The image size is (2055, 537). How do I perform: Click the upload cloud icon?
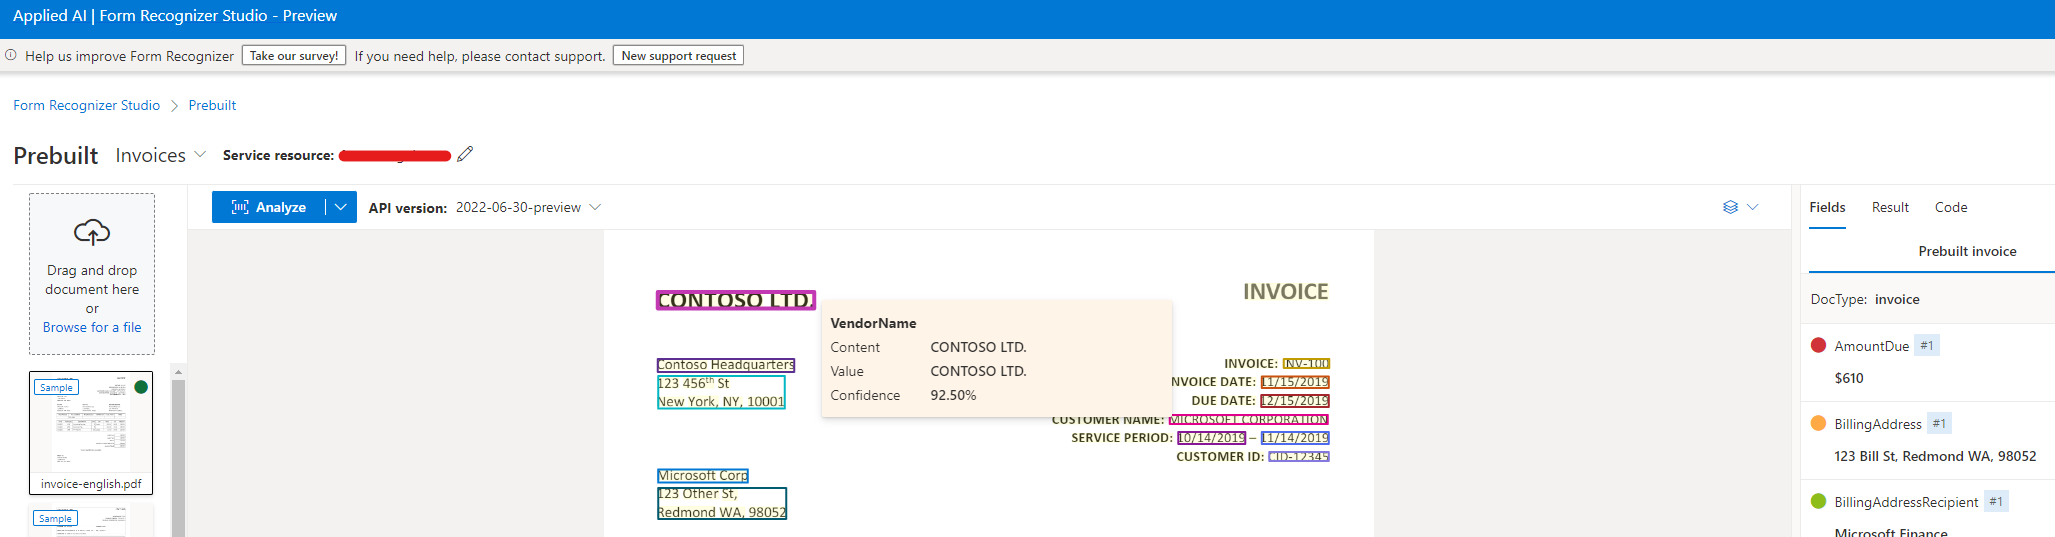point(92,233)
